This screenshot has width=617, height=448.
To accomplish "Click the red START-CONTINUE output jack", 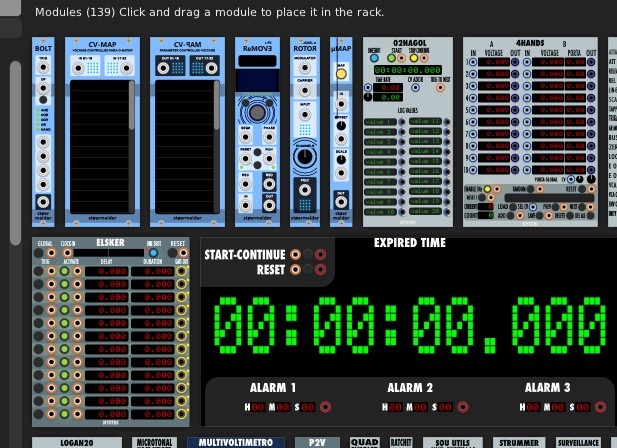I will 320,254.
